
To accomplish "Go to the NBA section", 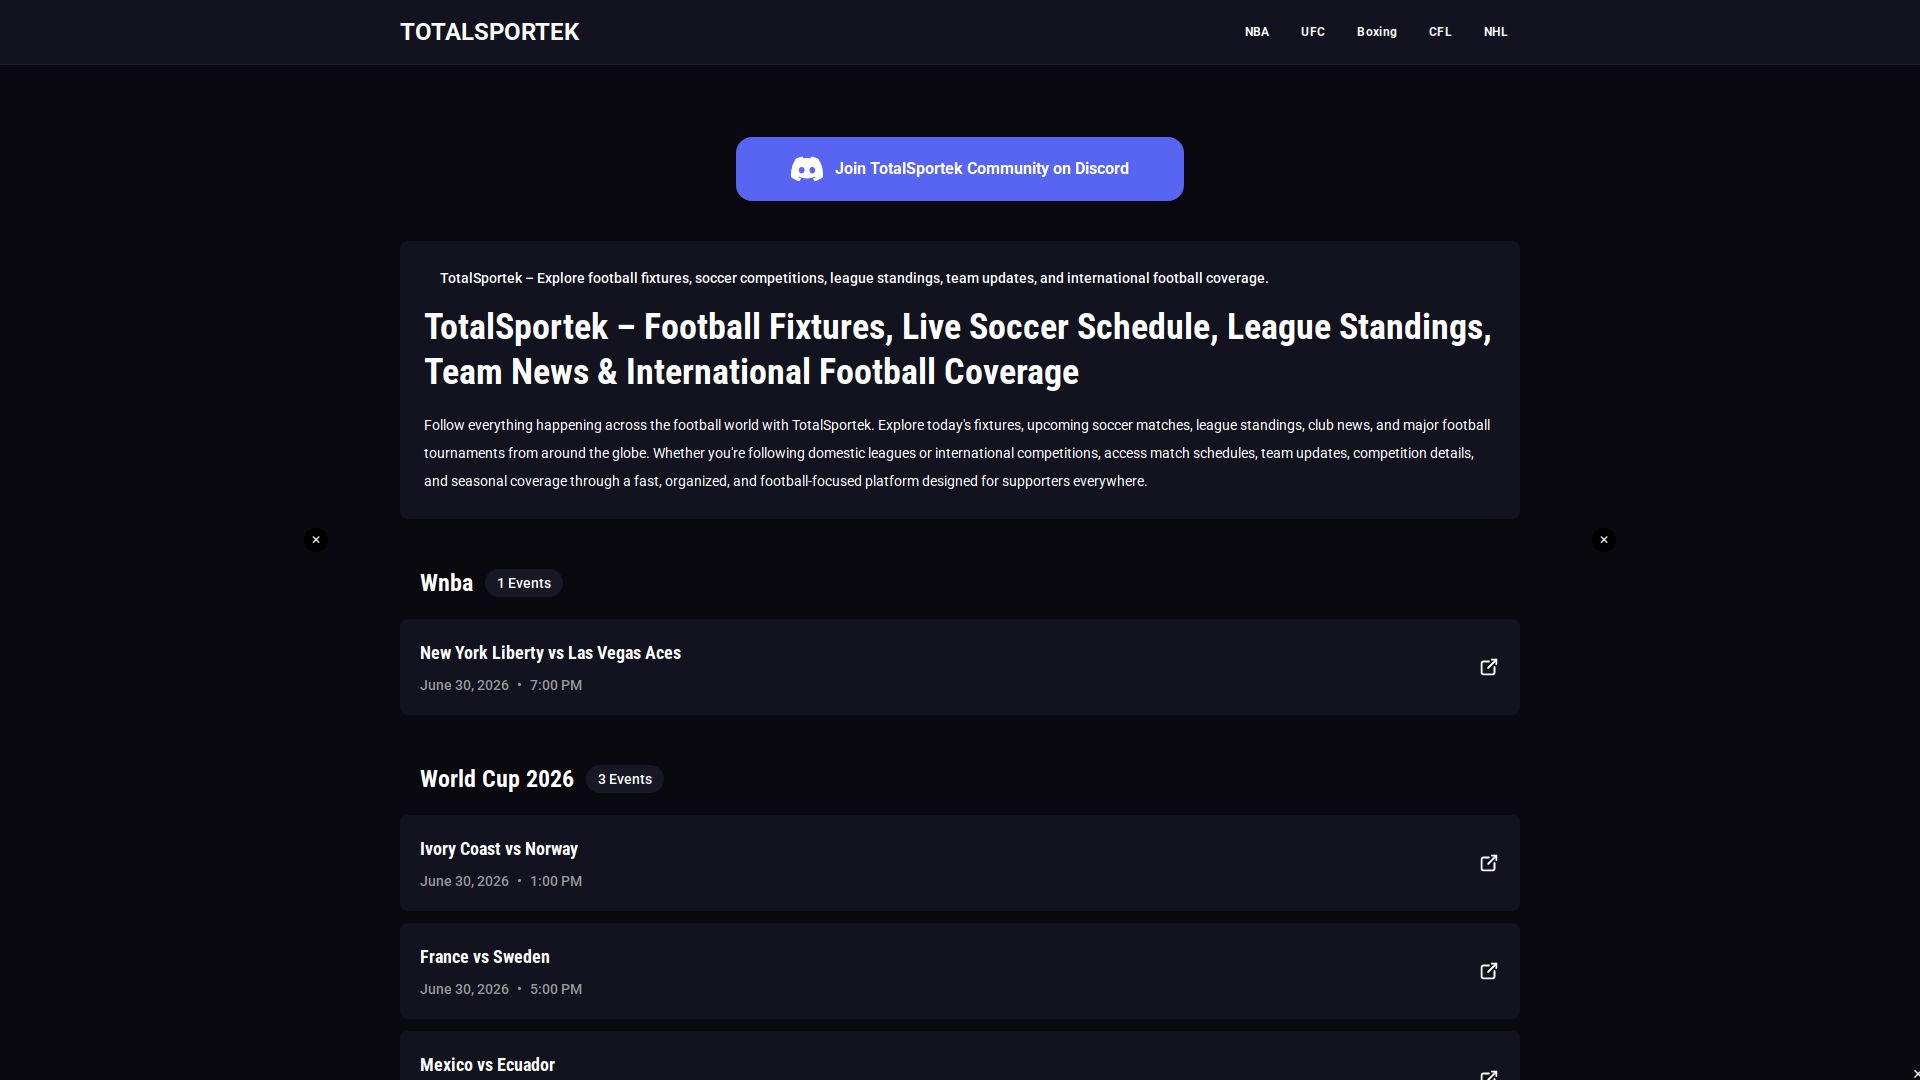I will [1257, 32].
